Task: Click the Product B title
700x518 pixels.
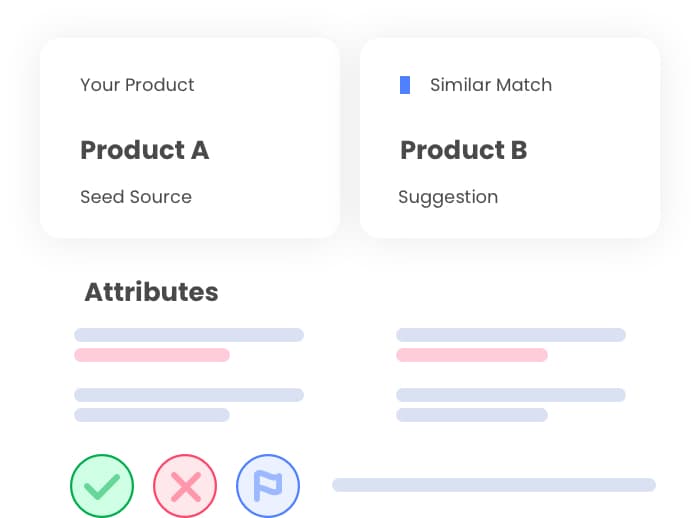Action: point(463,150)
